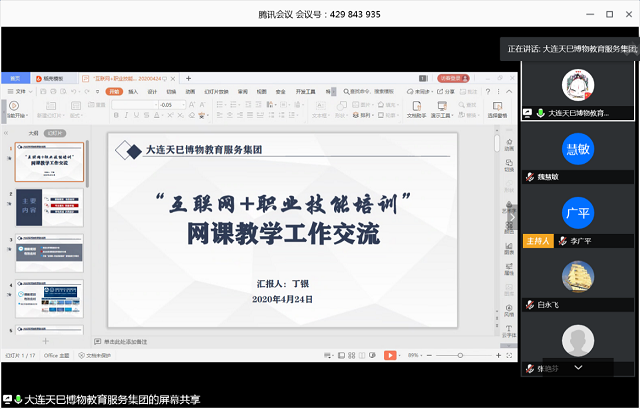Click the New Slide icon in the ribbon
This screenshot has width=640, height=409.
click(x=51, y=106)
